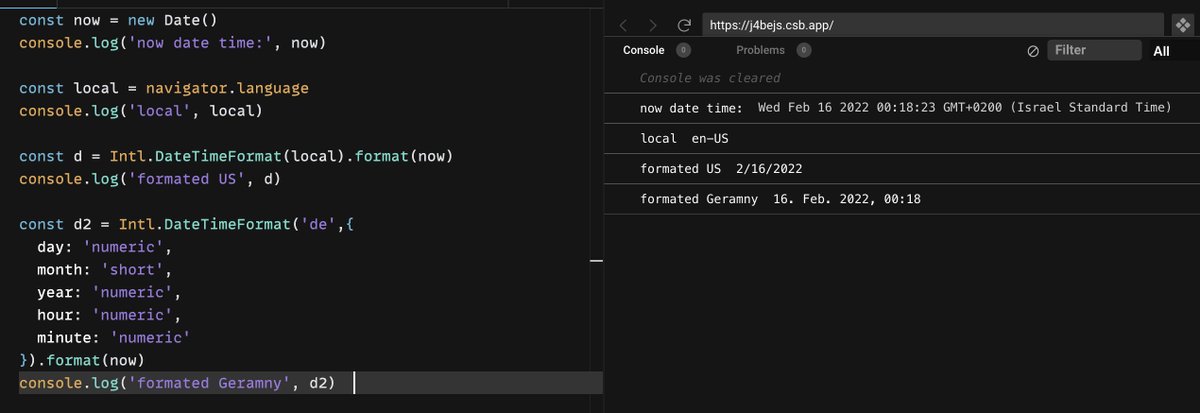Refresh the preview page
Viewport: 1200px width, 413px height.
click(x=684, y=25)
